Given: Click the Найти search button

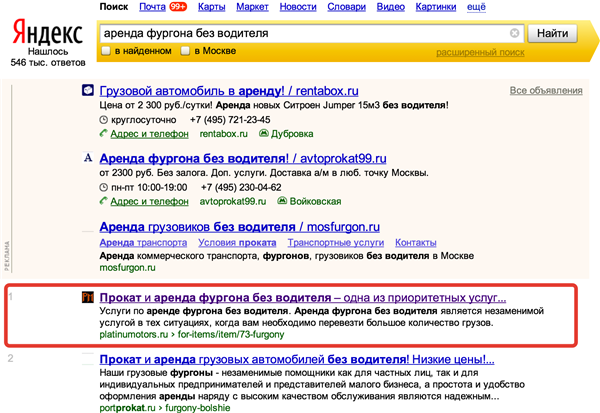Looking at the screenshot, I should click(x=552, y=33).
